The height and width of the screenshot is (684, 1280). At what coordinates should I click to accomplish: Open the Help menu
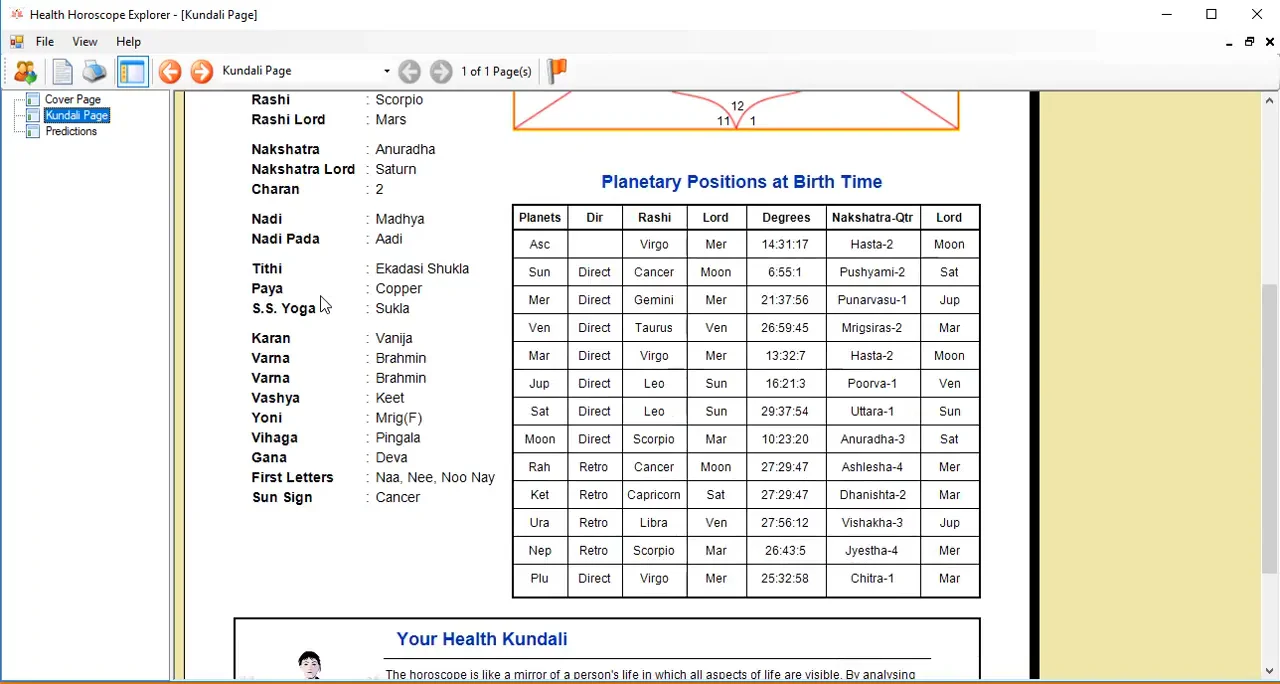(128, 42)
